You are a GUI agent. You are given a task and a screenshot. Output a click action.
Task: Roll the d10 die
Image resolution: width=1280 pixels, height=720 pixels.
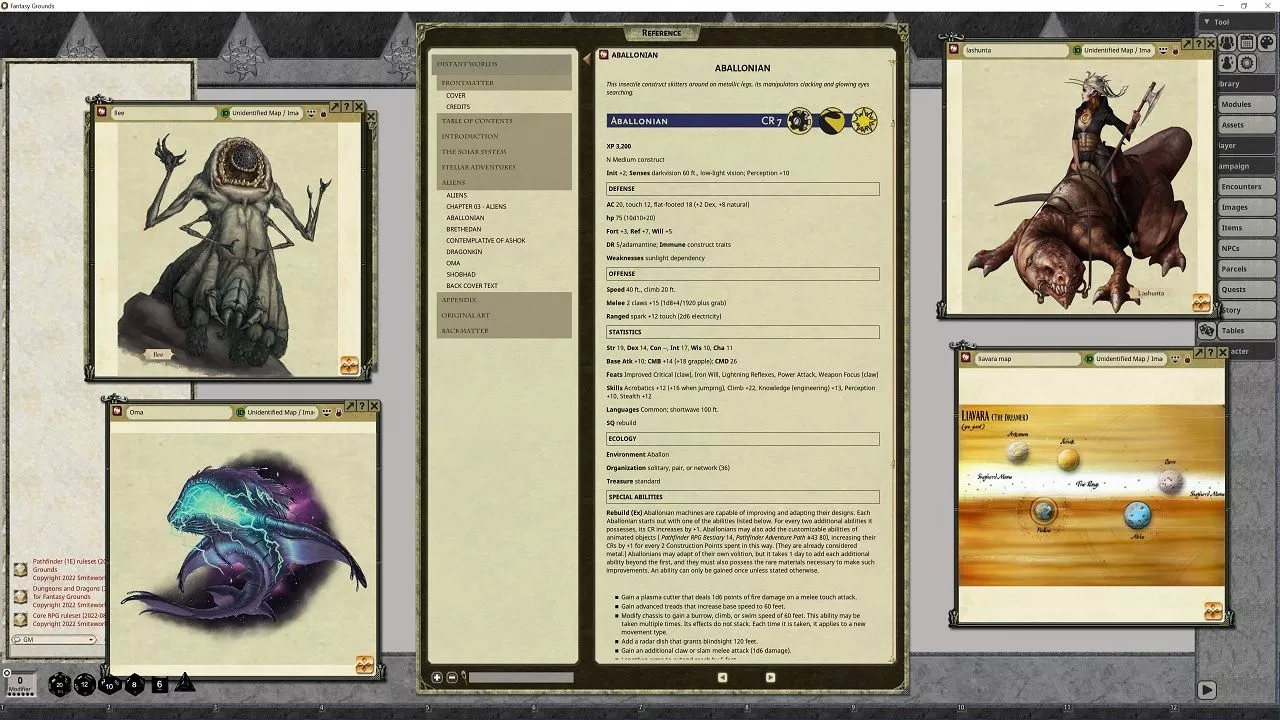pyautogui.click(x=110, y=685)
